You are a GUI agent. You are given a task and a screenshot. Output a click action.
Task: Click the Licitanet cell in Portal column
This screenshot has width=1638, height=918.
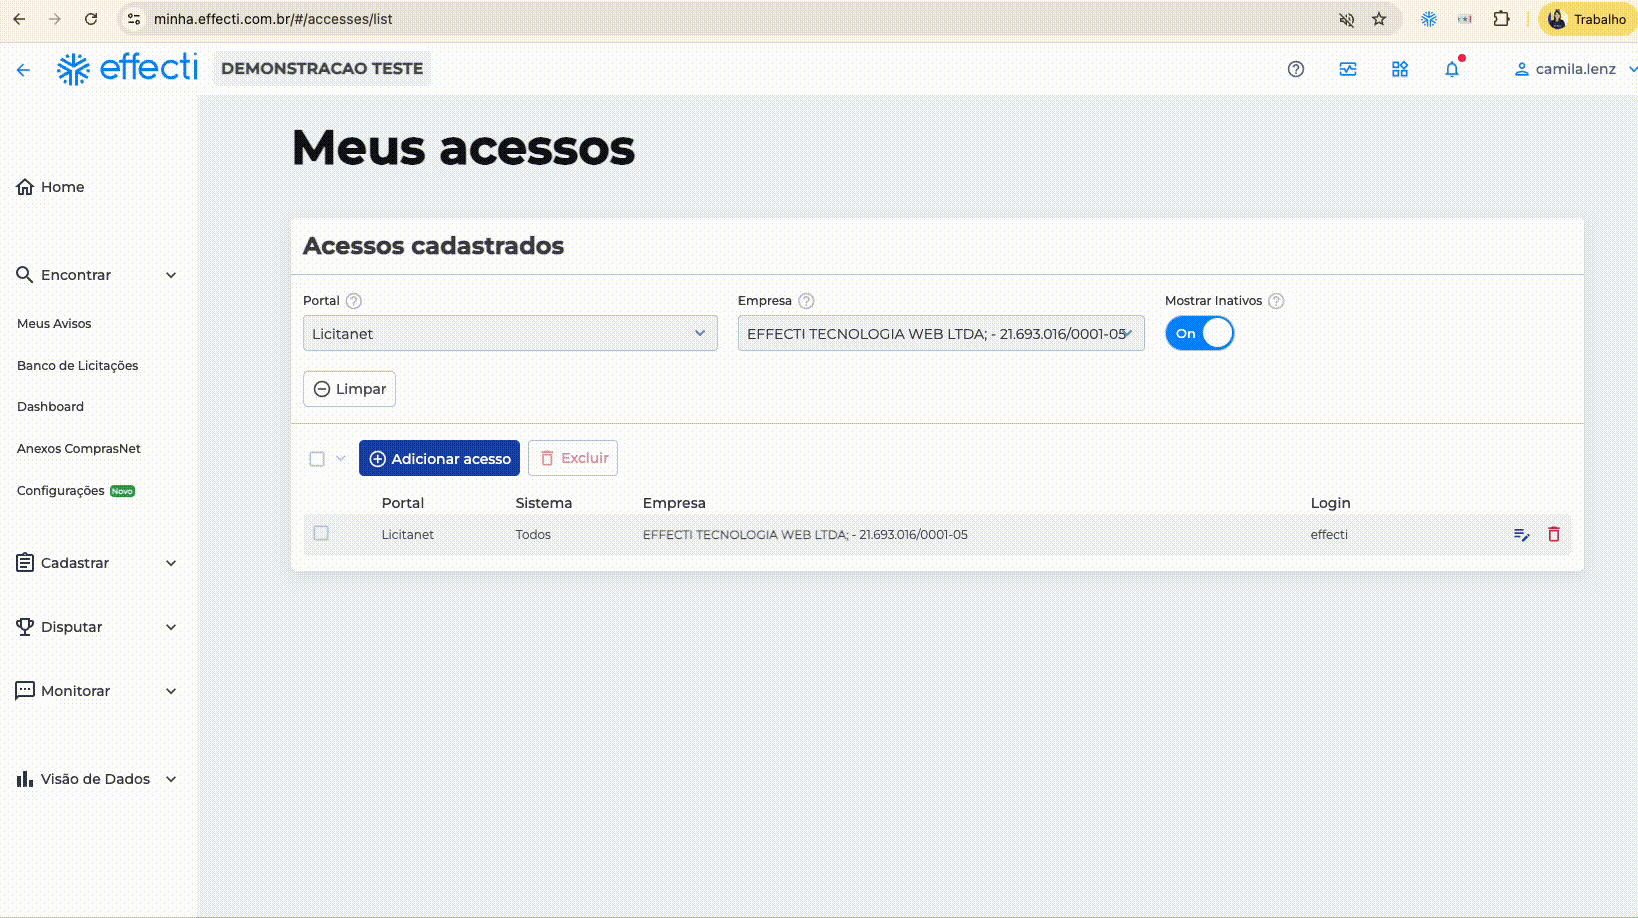(x=407, y=535)
